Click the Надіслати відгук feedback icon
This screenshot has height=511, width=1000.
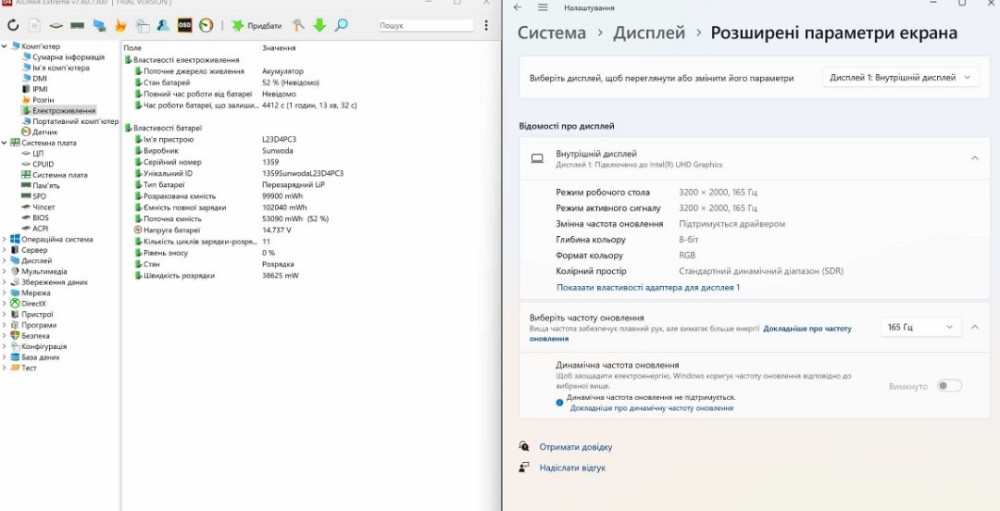pos(524,468)
